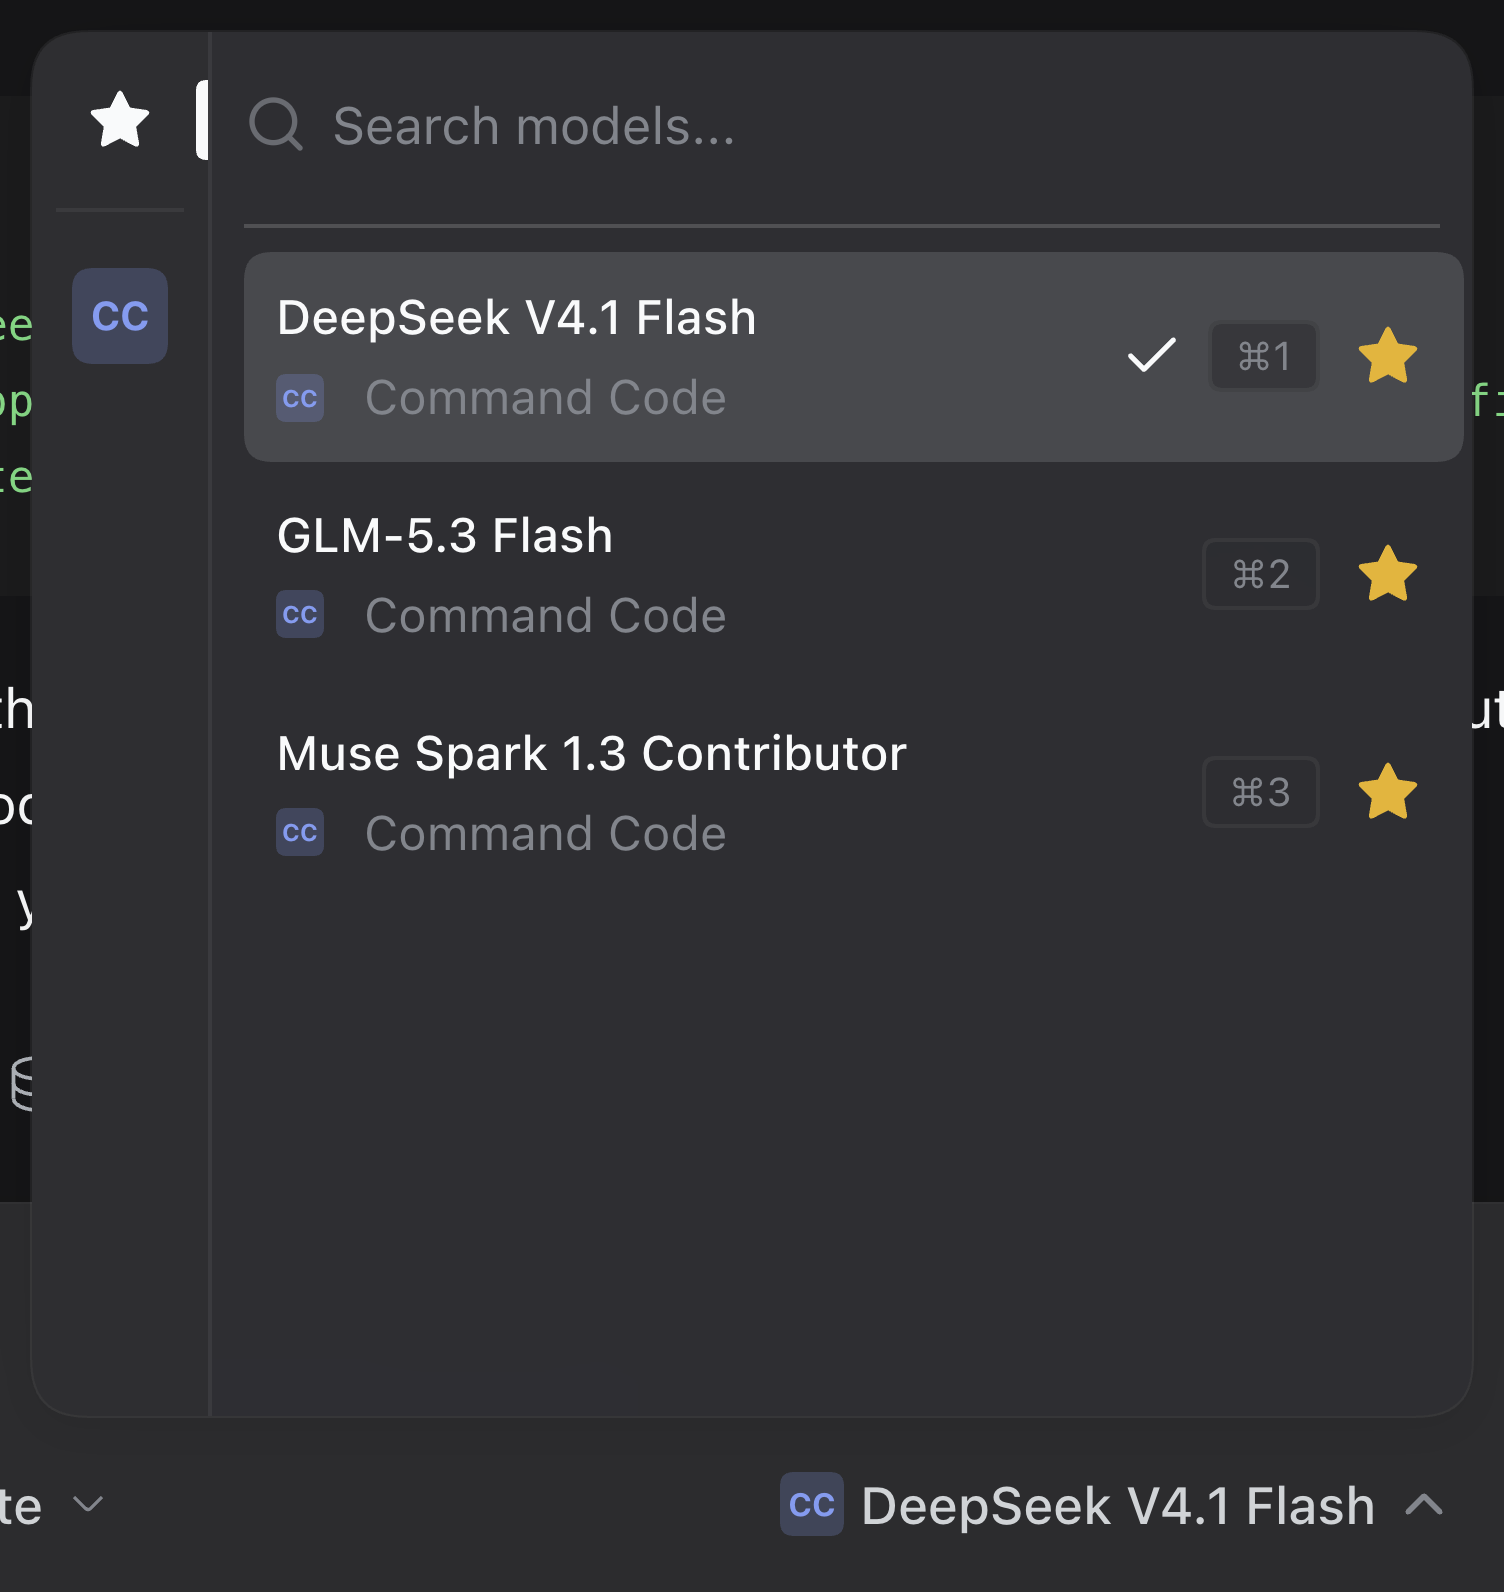The width and height of the screenshot is (1504, 1592).
Task: Click the bottom bar Command Code icon
Action: click(812, 1504)
